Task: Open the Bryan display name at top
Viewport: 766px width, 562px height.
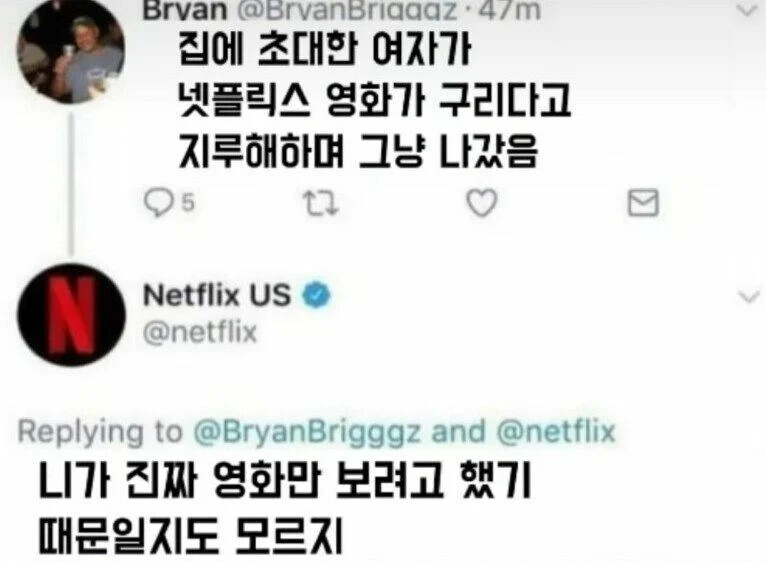Action: (x=185, y=10)
